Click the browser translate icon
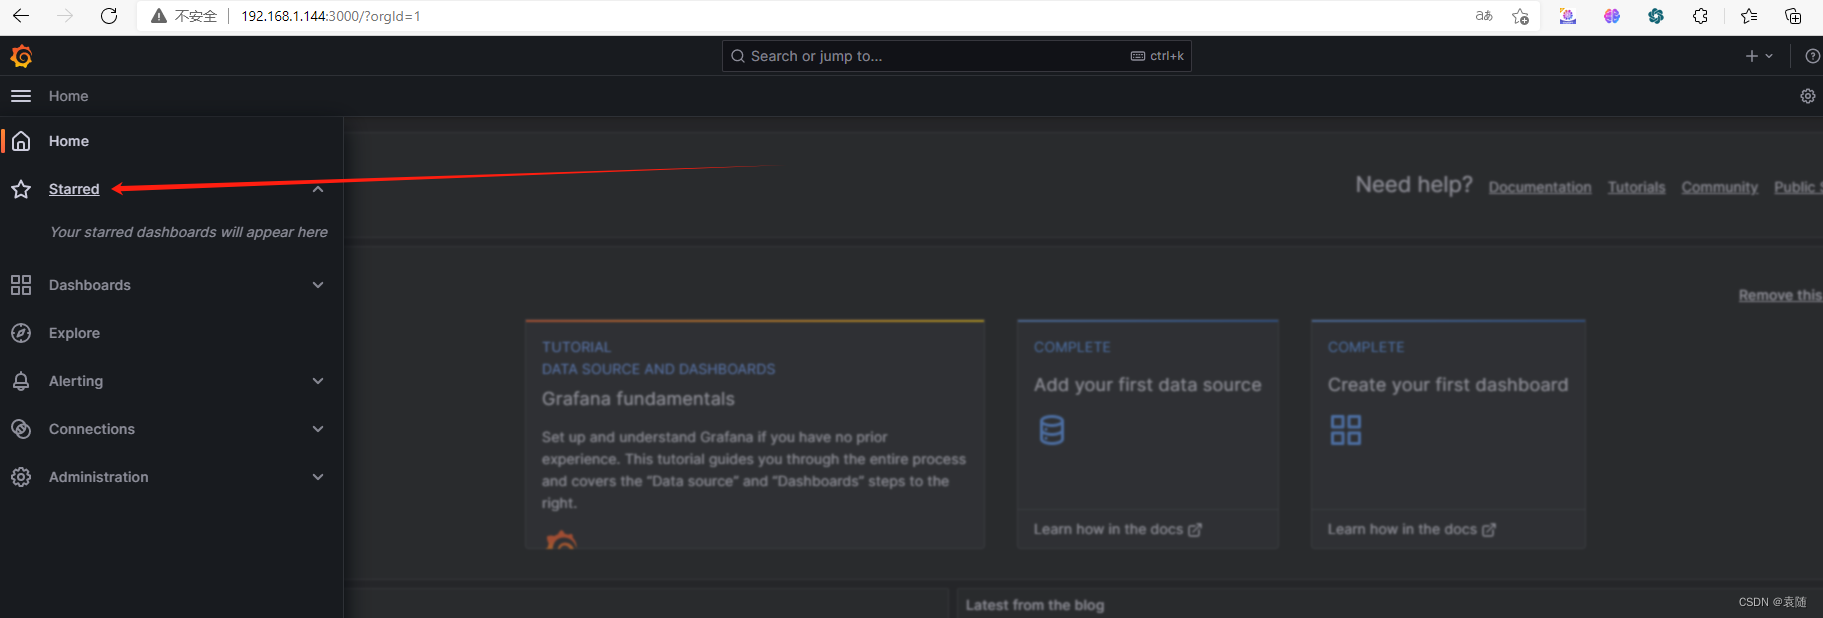Viewport: 1823px width, 618px height. (1484, 16)
